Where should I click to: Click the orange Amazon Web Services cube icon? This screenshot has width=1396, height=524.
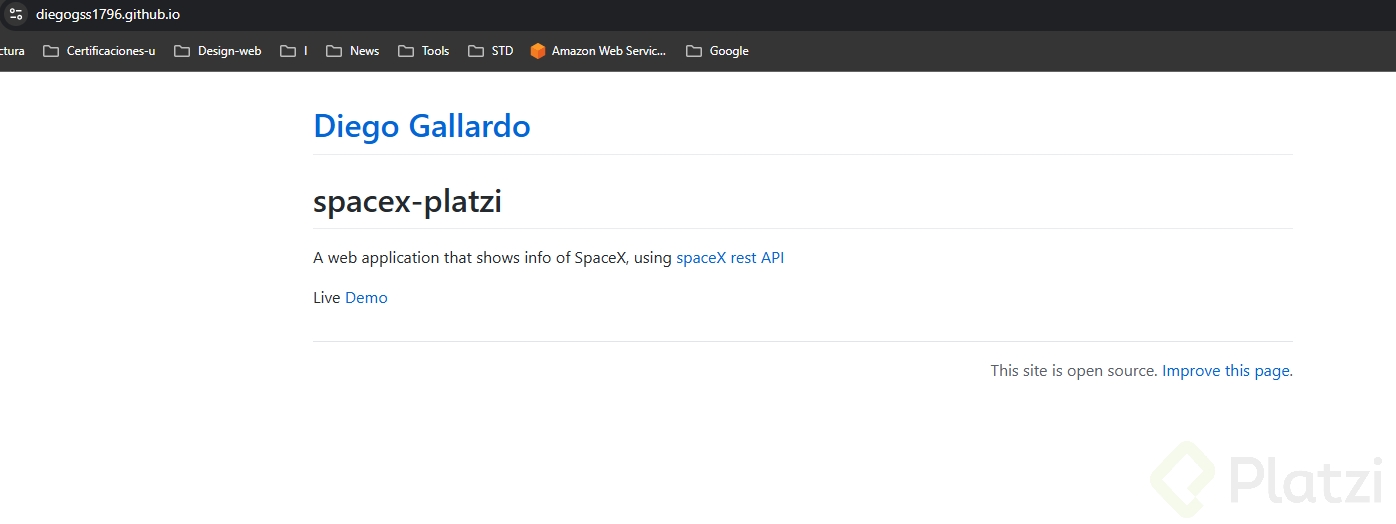tap(538, 51)
